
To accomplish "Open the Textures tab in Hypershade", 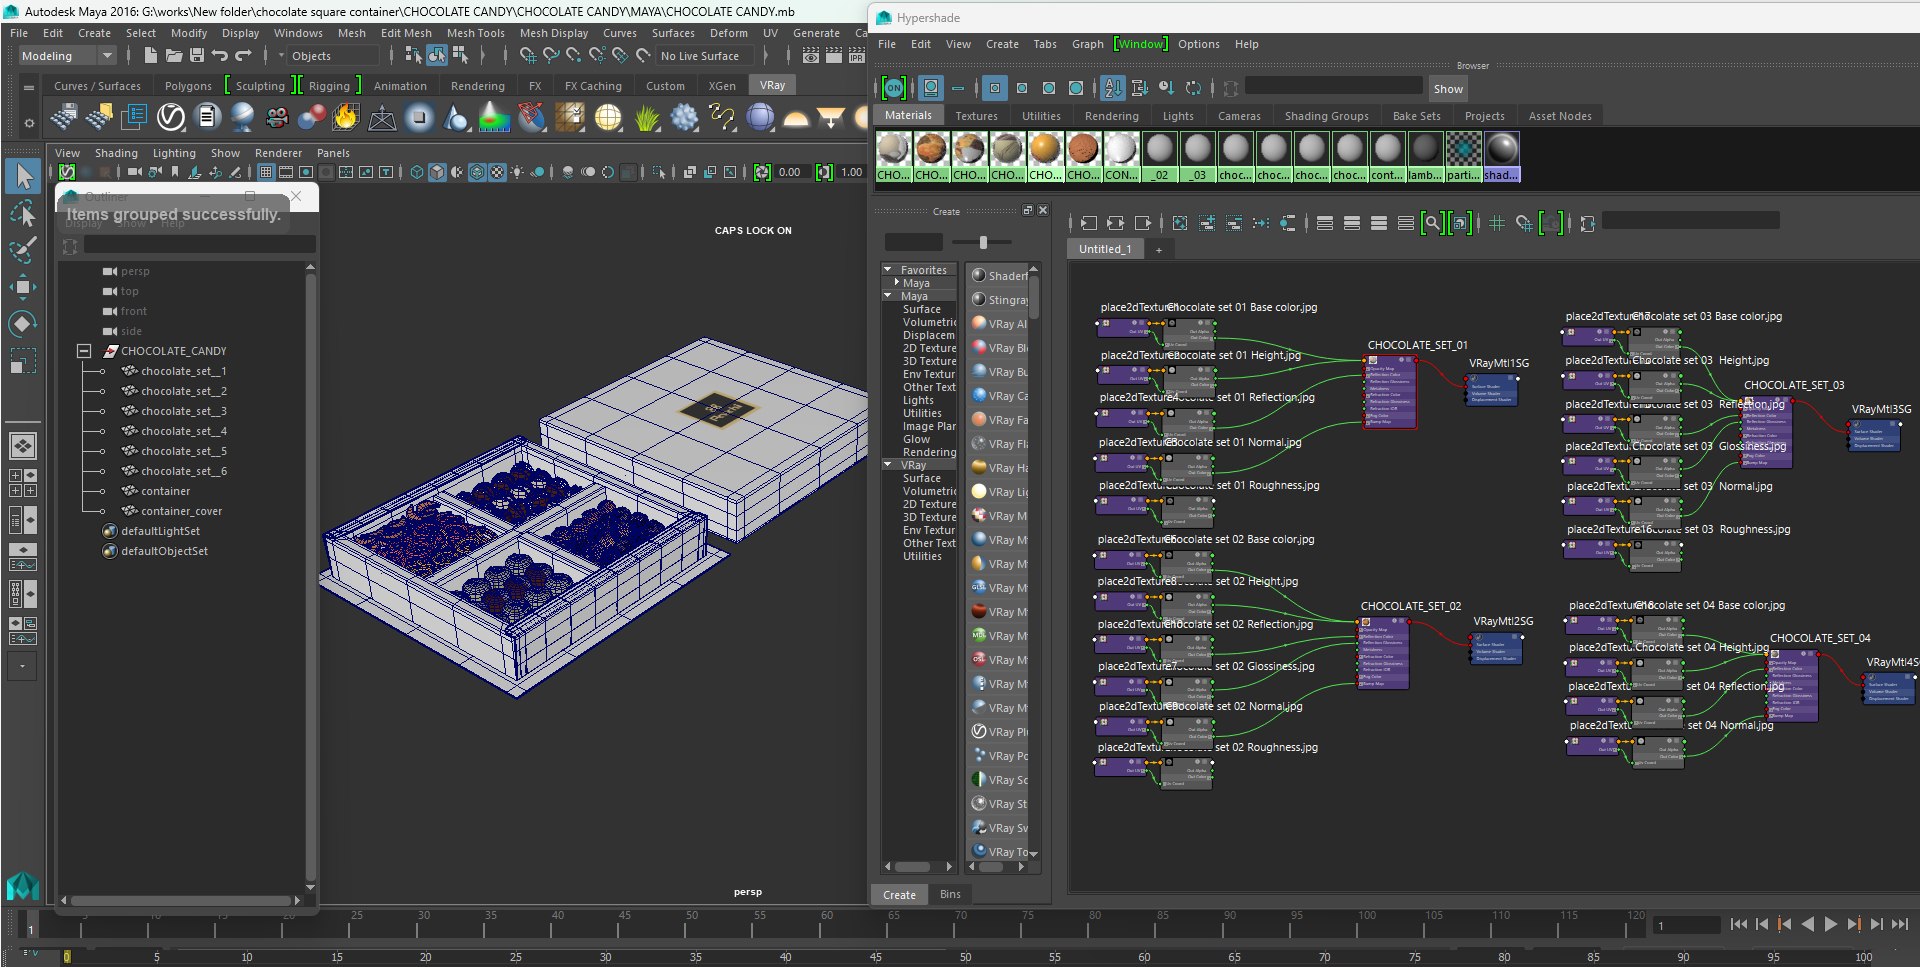I will [976, 116].
